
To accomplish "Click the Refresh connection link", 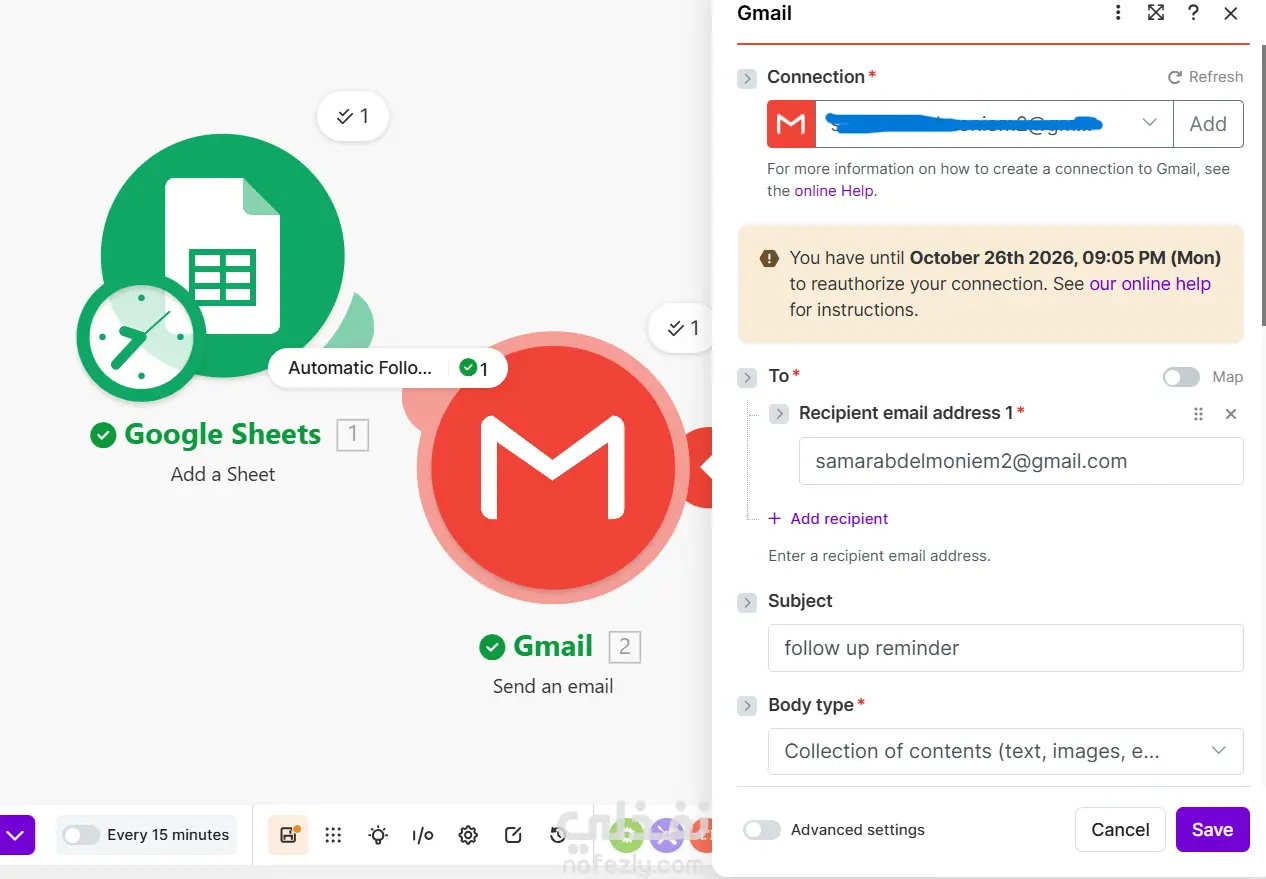I will point(1206,77).
